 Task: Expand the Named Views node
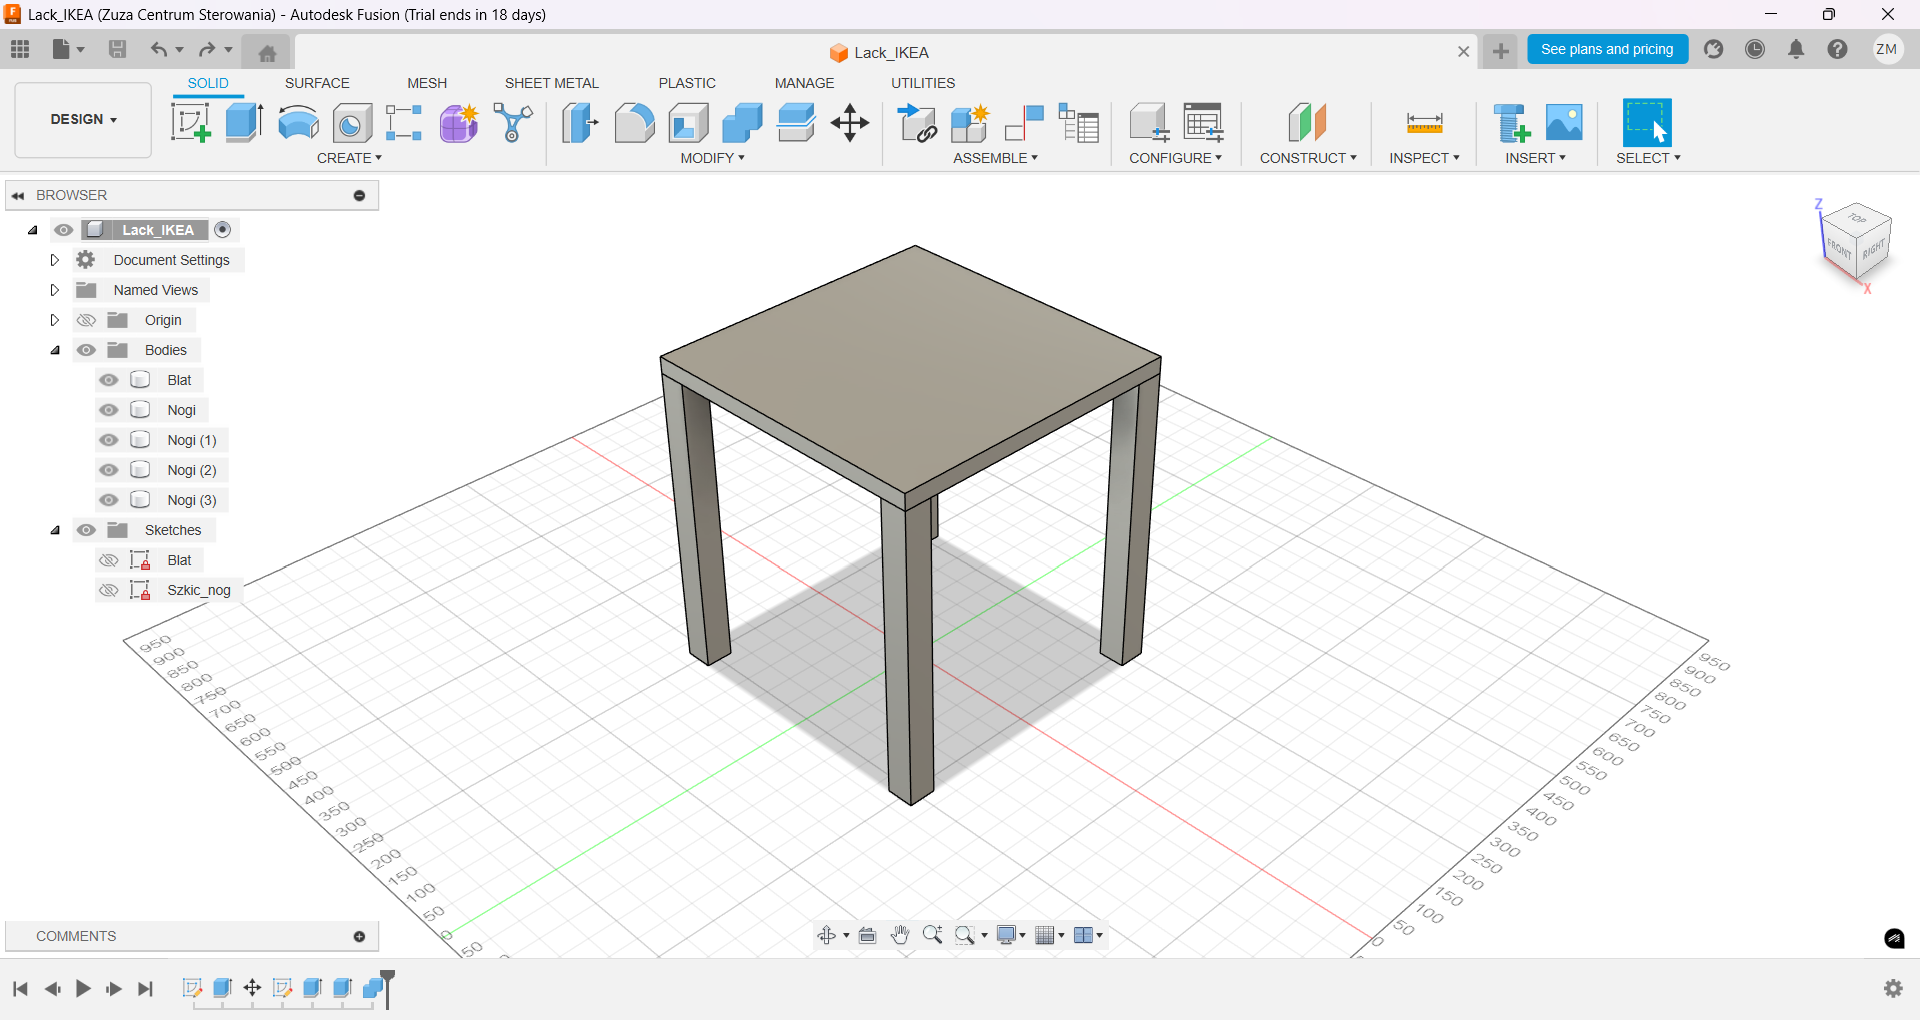55,290
